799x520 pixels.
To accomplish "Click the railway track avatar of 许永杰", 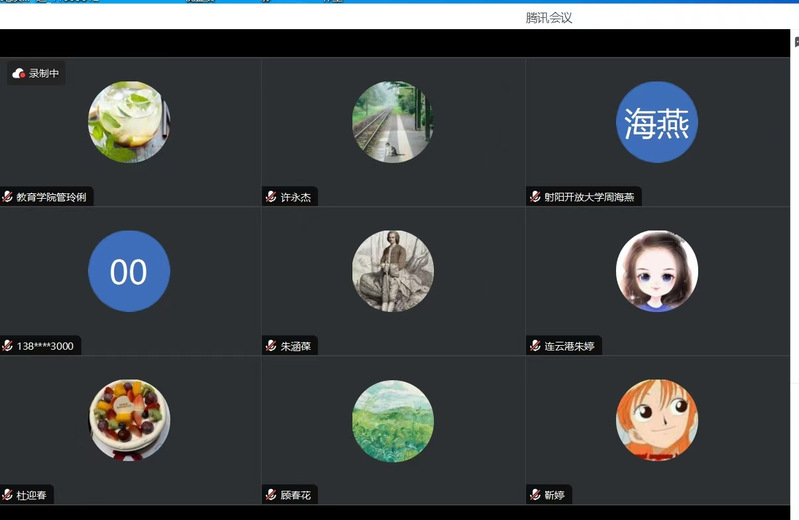I will pos(393,122).
